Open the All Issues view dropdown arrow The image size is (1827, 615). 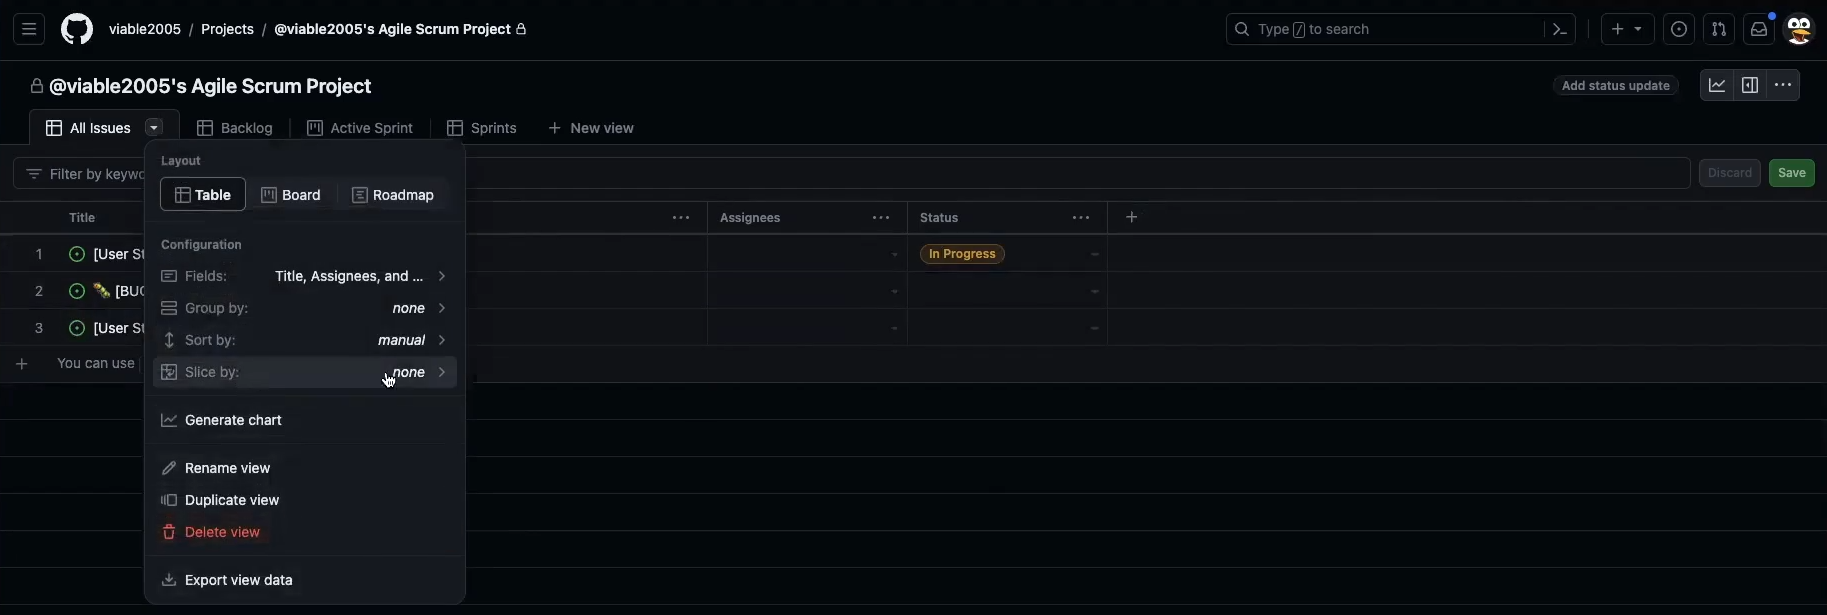click(x=154, y=128)
